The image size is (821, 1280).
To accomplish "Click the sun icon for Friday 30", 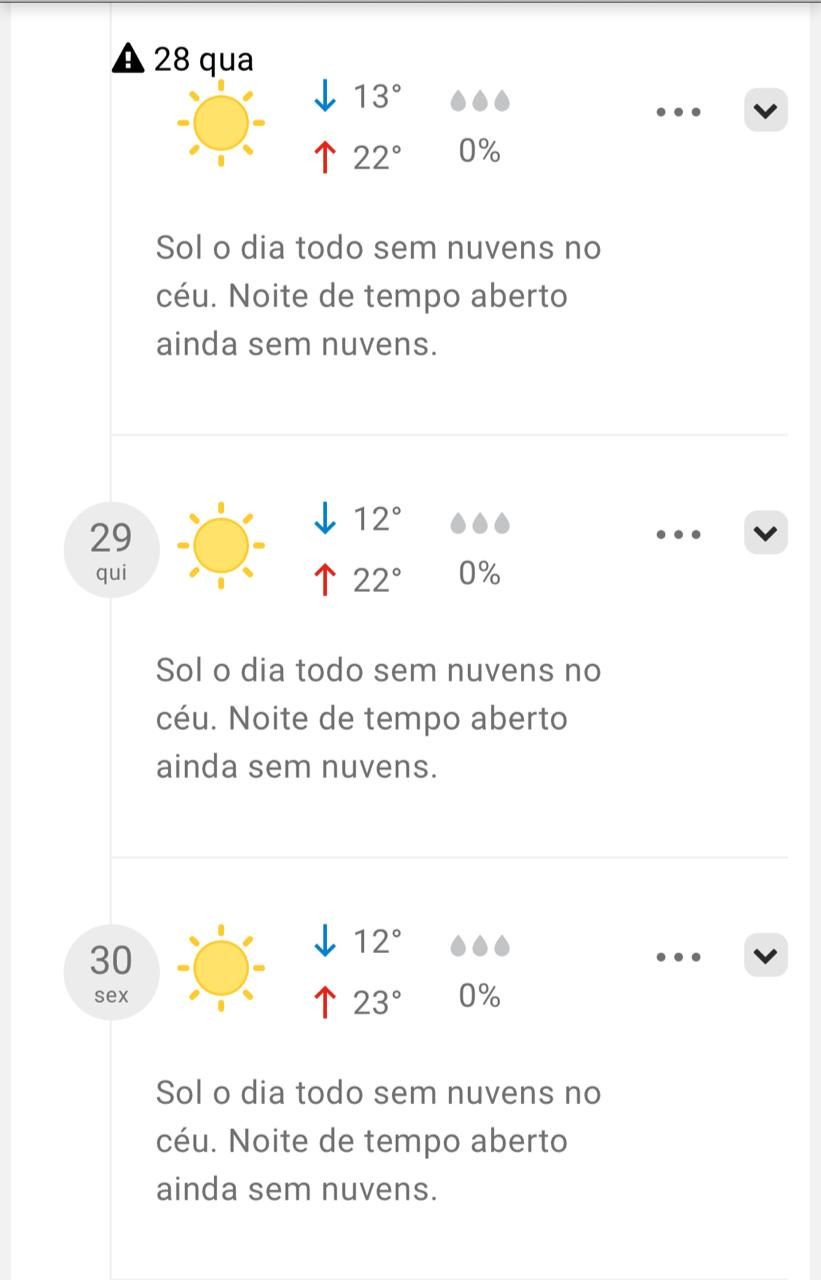I will point(221,968).
